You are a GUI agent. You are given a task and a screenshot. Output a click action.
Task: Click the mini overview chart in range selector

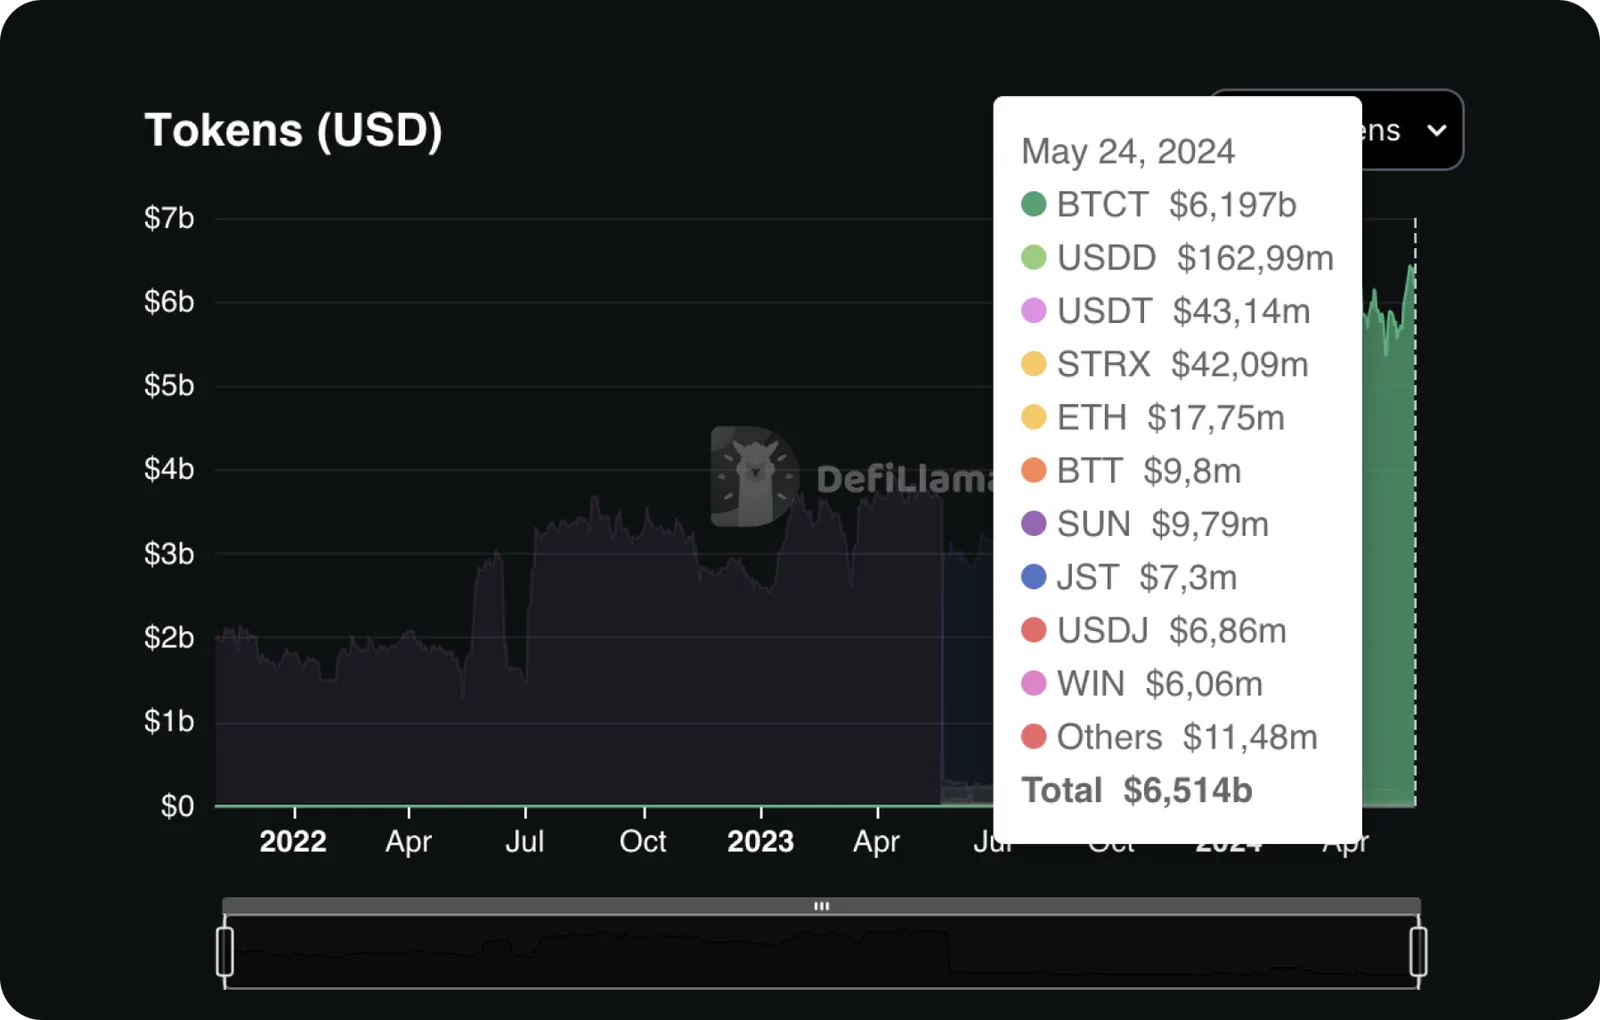point(821,952)
